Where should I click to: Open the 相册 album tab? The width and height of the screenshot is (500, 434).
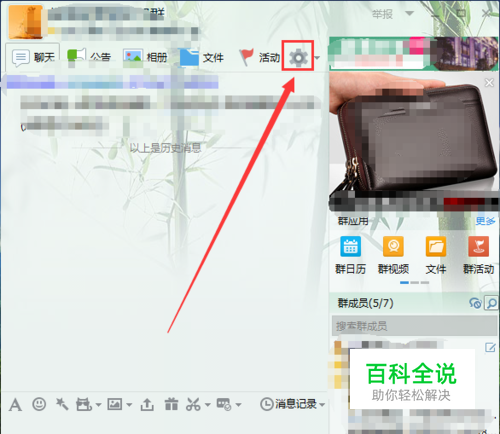pos(145,57)
